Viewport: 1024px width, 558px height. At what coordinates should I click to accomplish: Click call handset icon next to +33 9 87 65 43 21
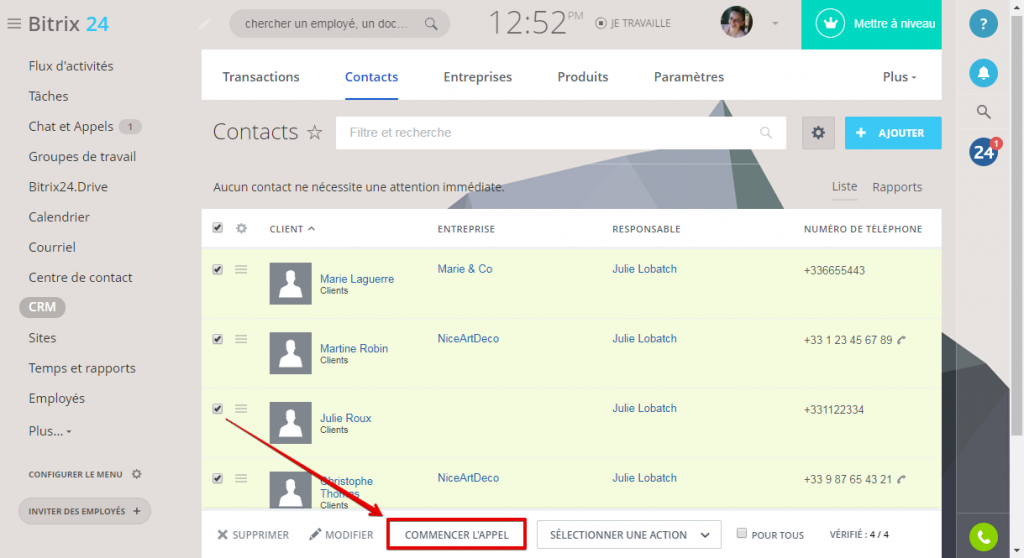(x=902, y=479)
